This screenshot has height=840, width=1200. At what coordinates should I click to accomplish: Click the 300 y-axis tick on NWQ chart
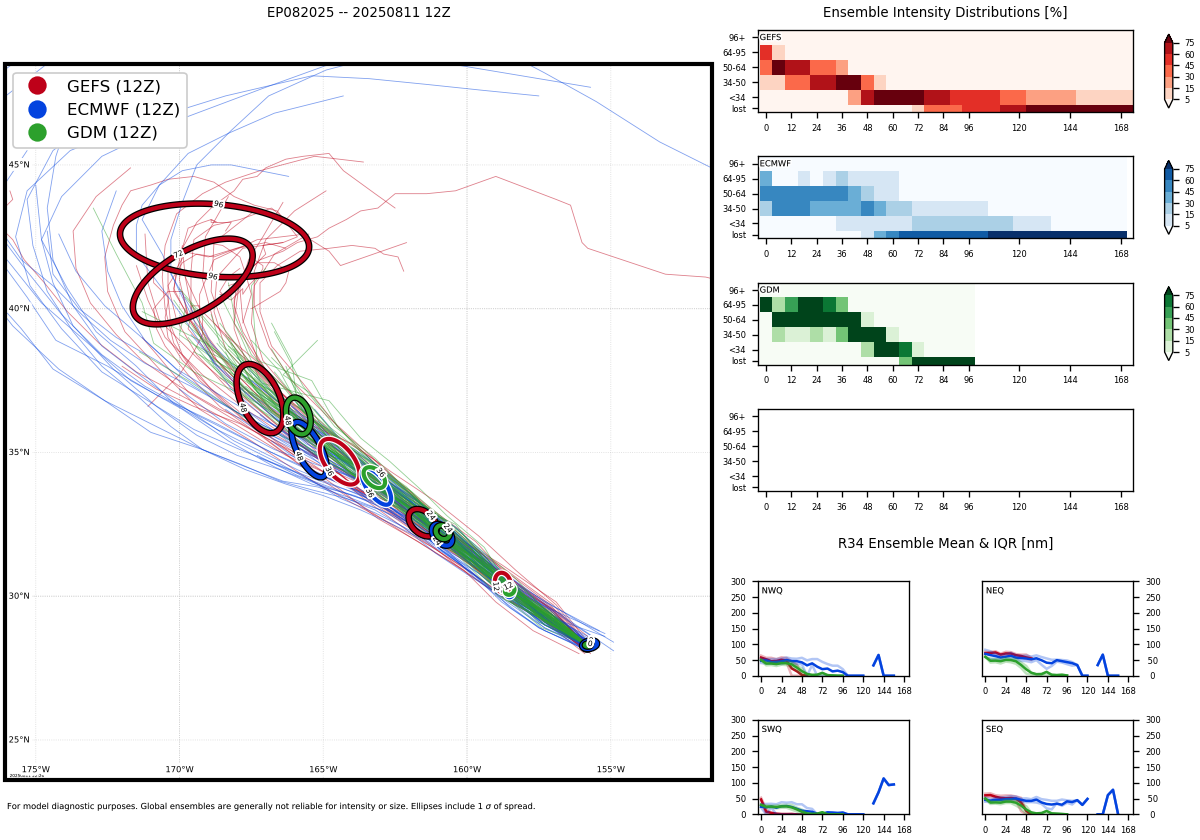pyautogui.click(x=740, y=582)
